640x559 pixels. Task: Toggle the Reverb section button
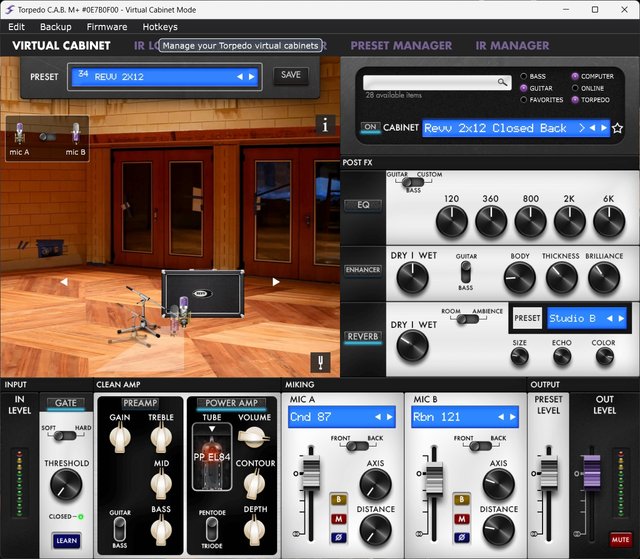[363, 337]
